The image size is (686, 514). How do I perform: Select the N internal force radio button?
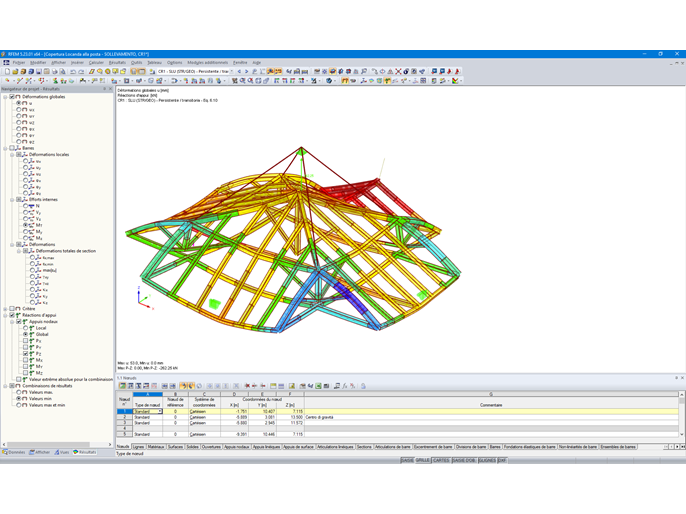pyautogui.click(x=25, y=206)
